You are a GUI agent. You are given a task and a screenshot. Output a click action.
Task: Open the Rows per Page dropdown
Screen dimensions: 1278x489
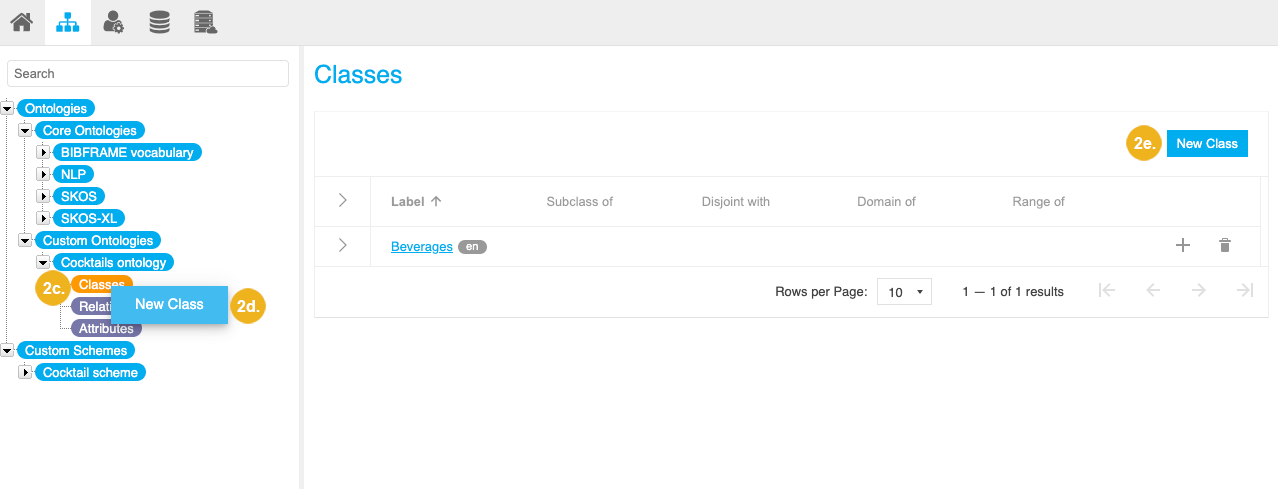(904, 292)
